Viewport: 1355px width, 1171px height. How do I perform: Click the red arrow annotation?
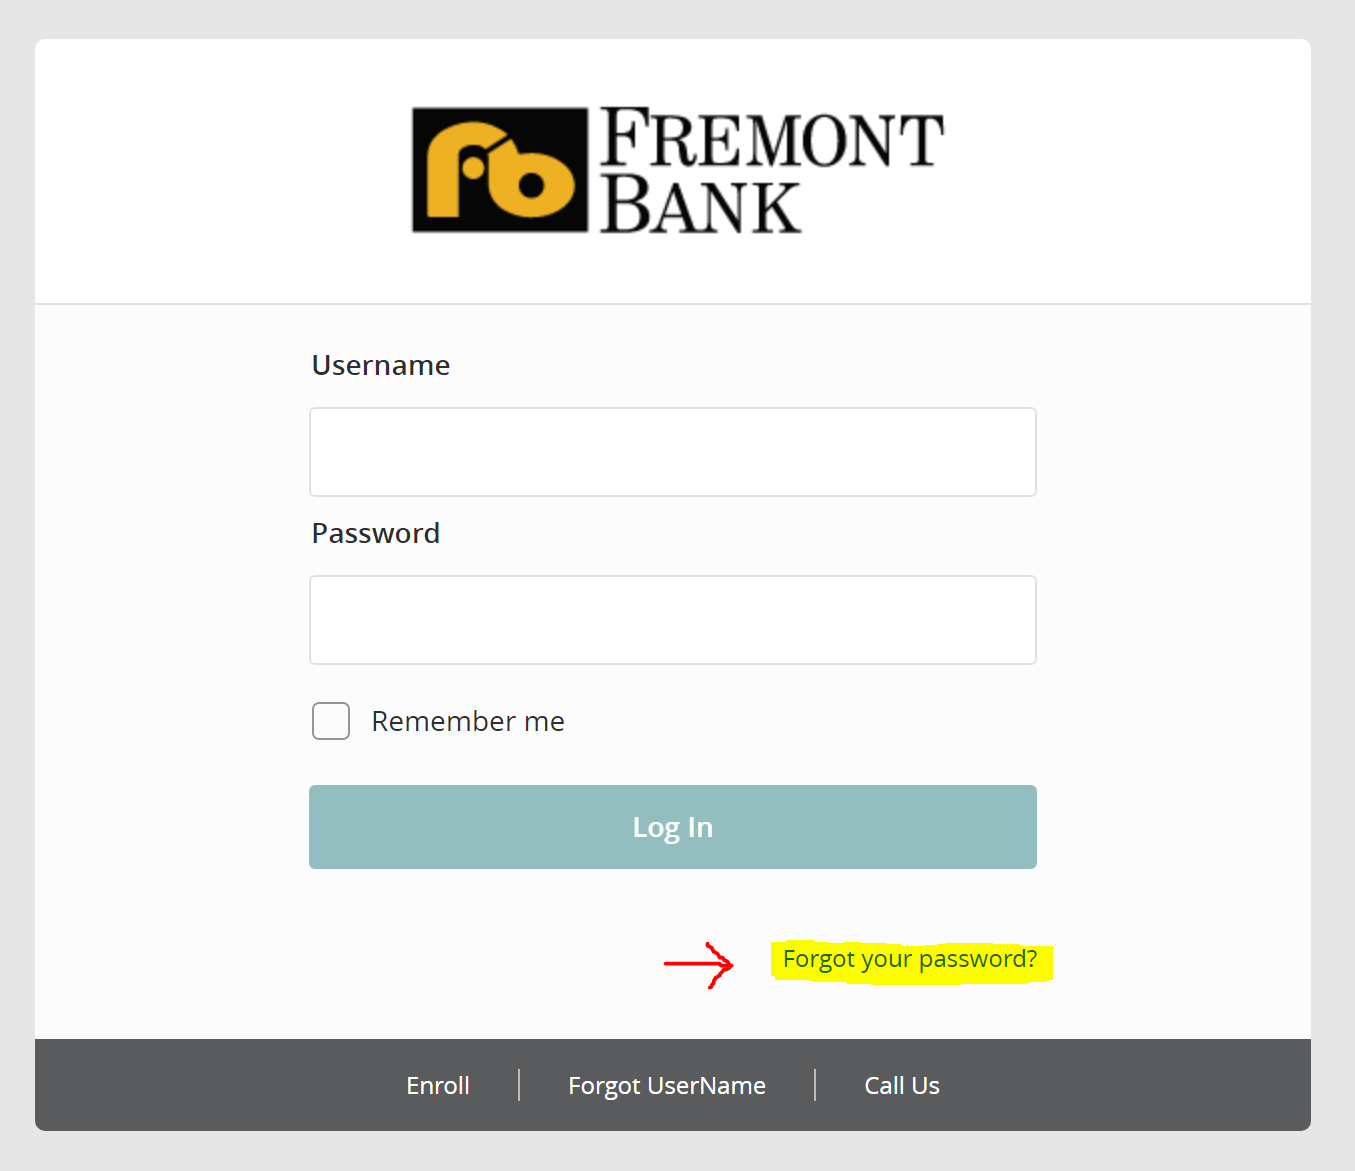699,965
